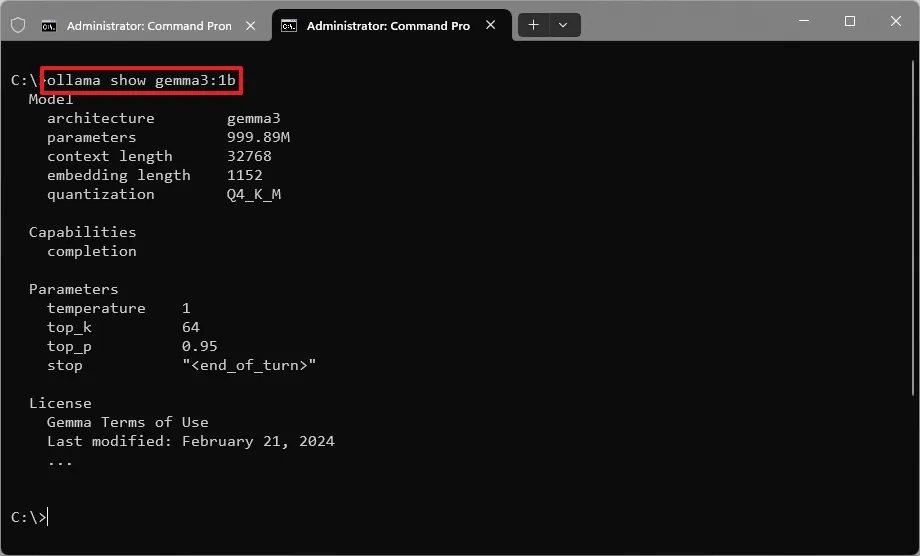Screen dimensions: 920x556
Task: Close the Terminal window
Action: [895, 21]
